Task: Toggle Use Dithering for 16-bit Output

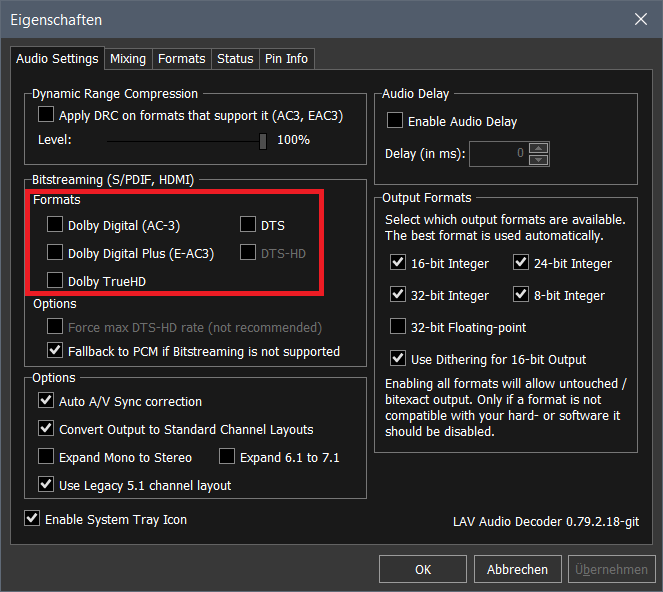Action: [x=398, y=359]
